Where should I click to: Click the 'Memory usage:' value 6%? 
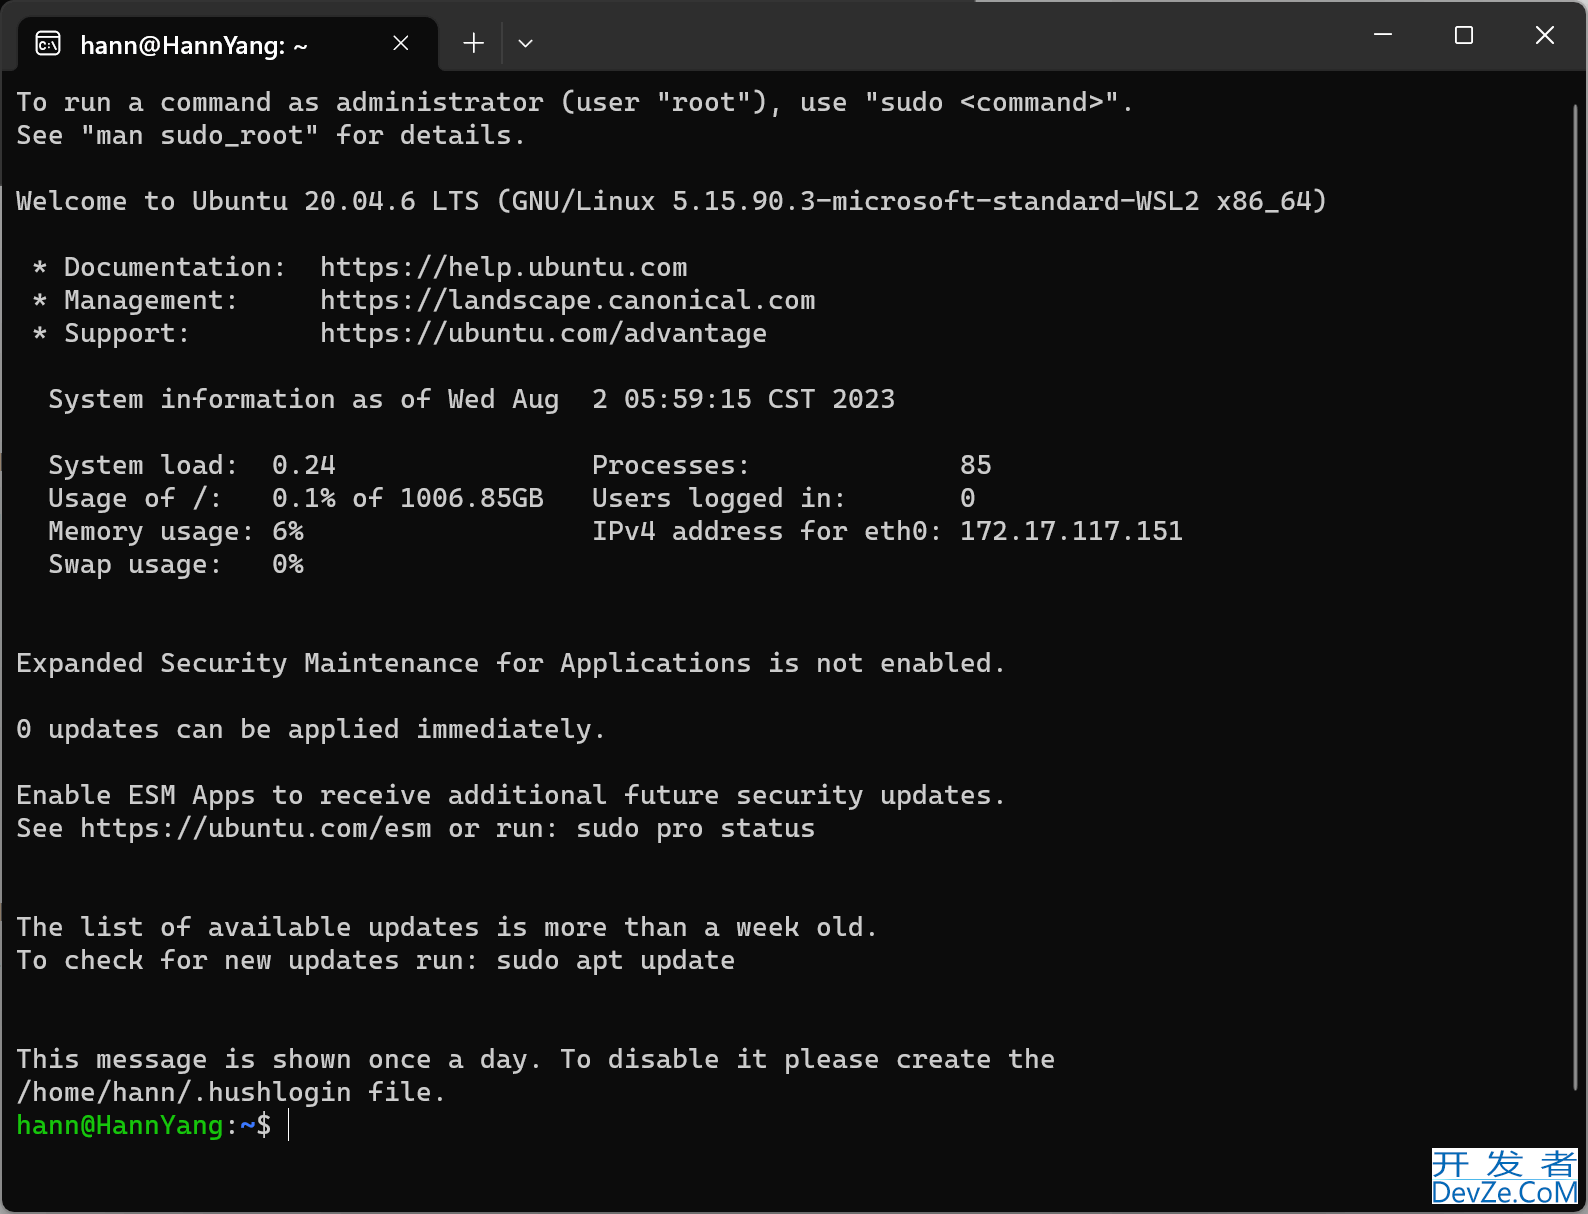pos(288,531)
